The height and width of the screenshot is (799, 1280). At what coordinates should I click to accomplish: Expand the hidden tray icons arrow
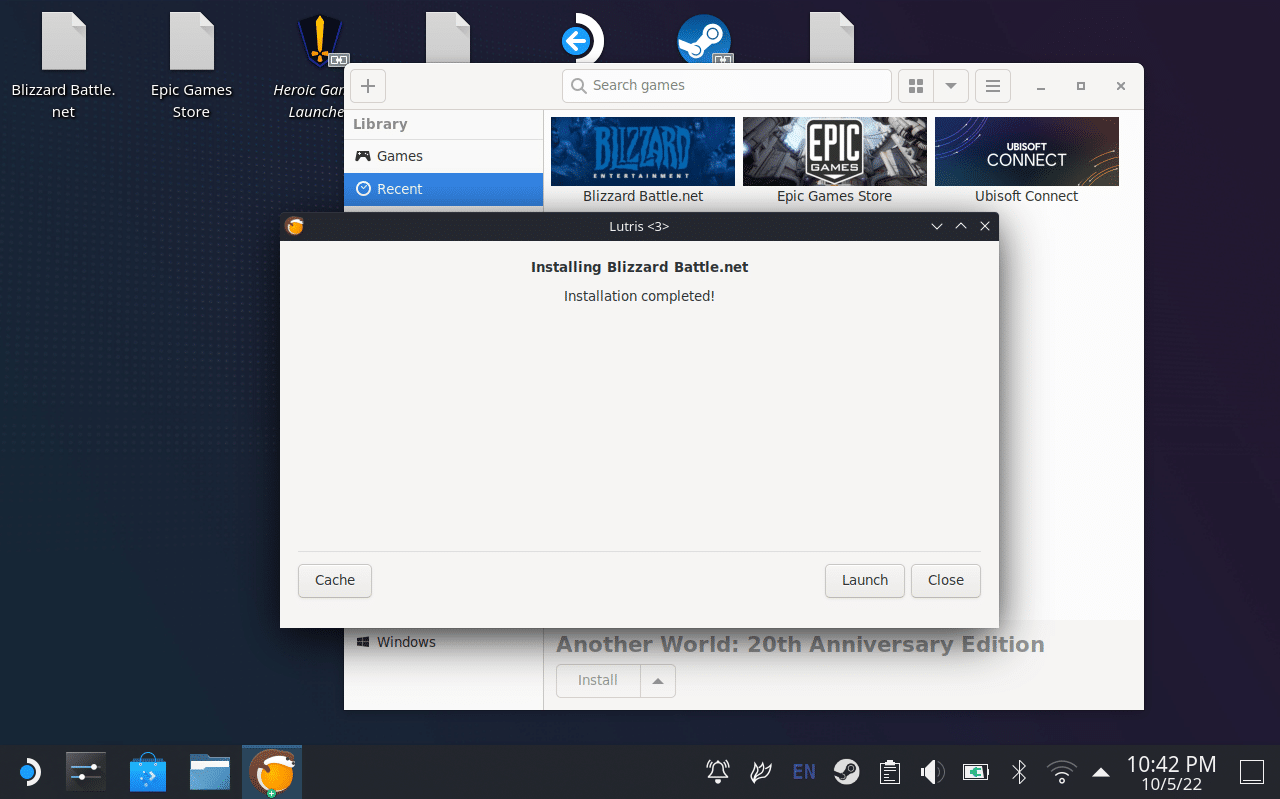point(1101,772)
